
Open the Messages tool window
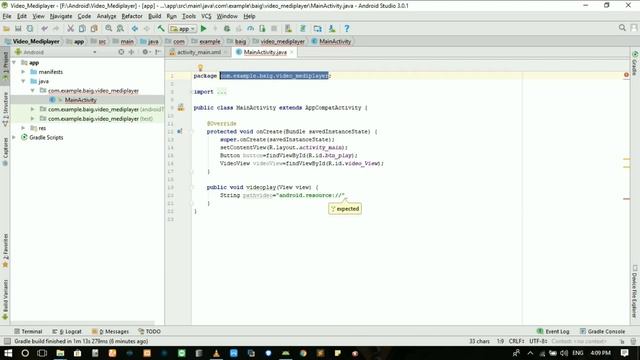pyautogui.click(x=110, y=331)
